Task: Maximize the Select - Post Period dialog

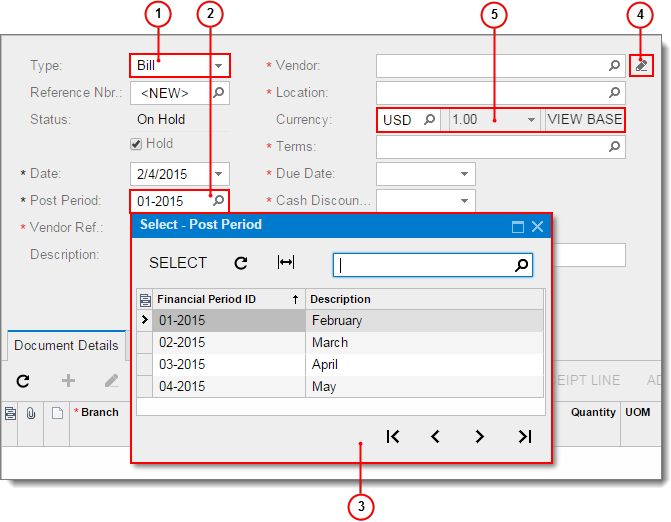Action: pos(518,226)
